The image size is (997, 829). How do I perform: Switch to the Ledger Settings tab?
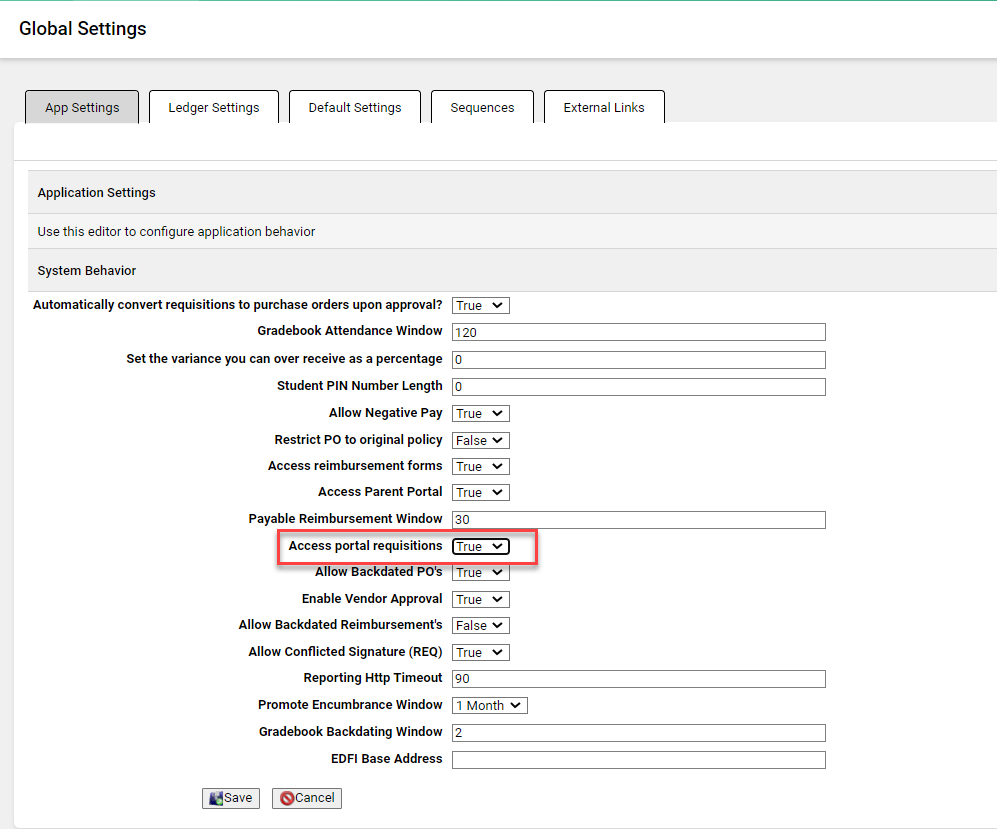click(213, 107)
